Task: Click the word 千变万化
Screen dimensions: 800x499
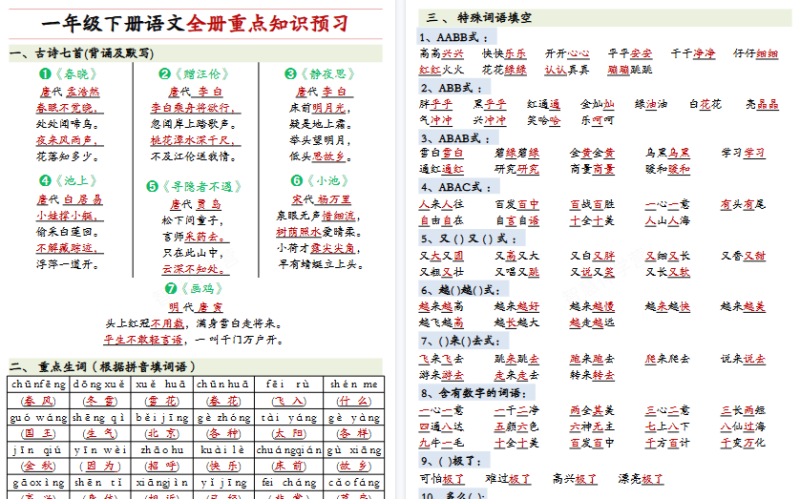Action: click(x=743, y=442)
